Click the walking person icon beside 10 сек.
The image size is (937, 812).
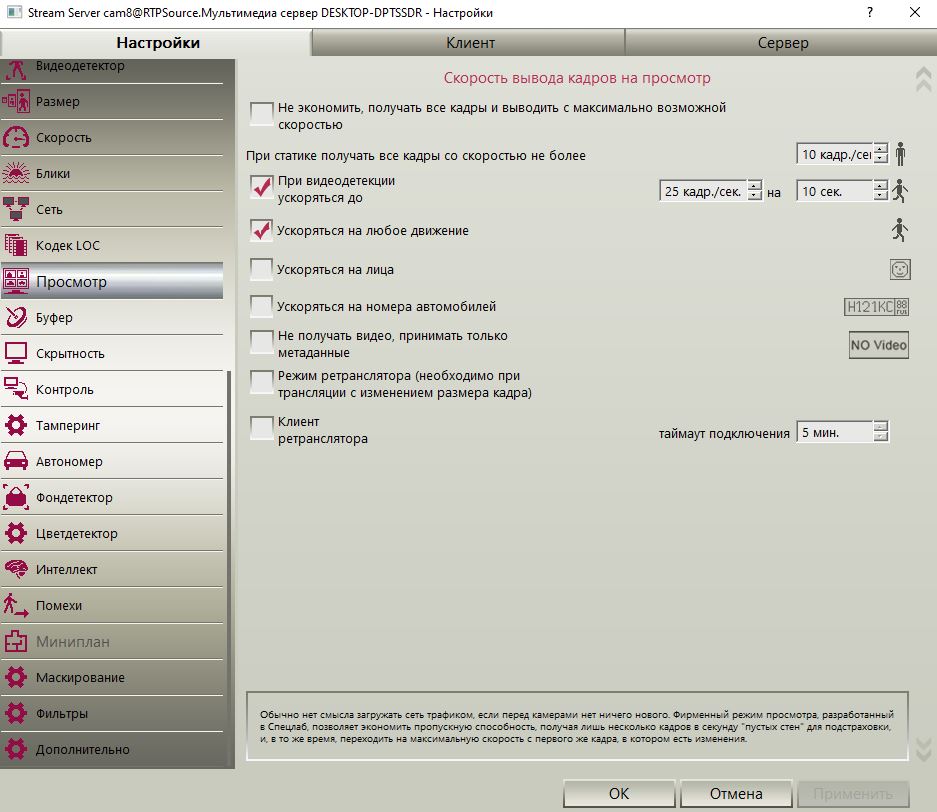coord(900,191)
